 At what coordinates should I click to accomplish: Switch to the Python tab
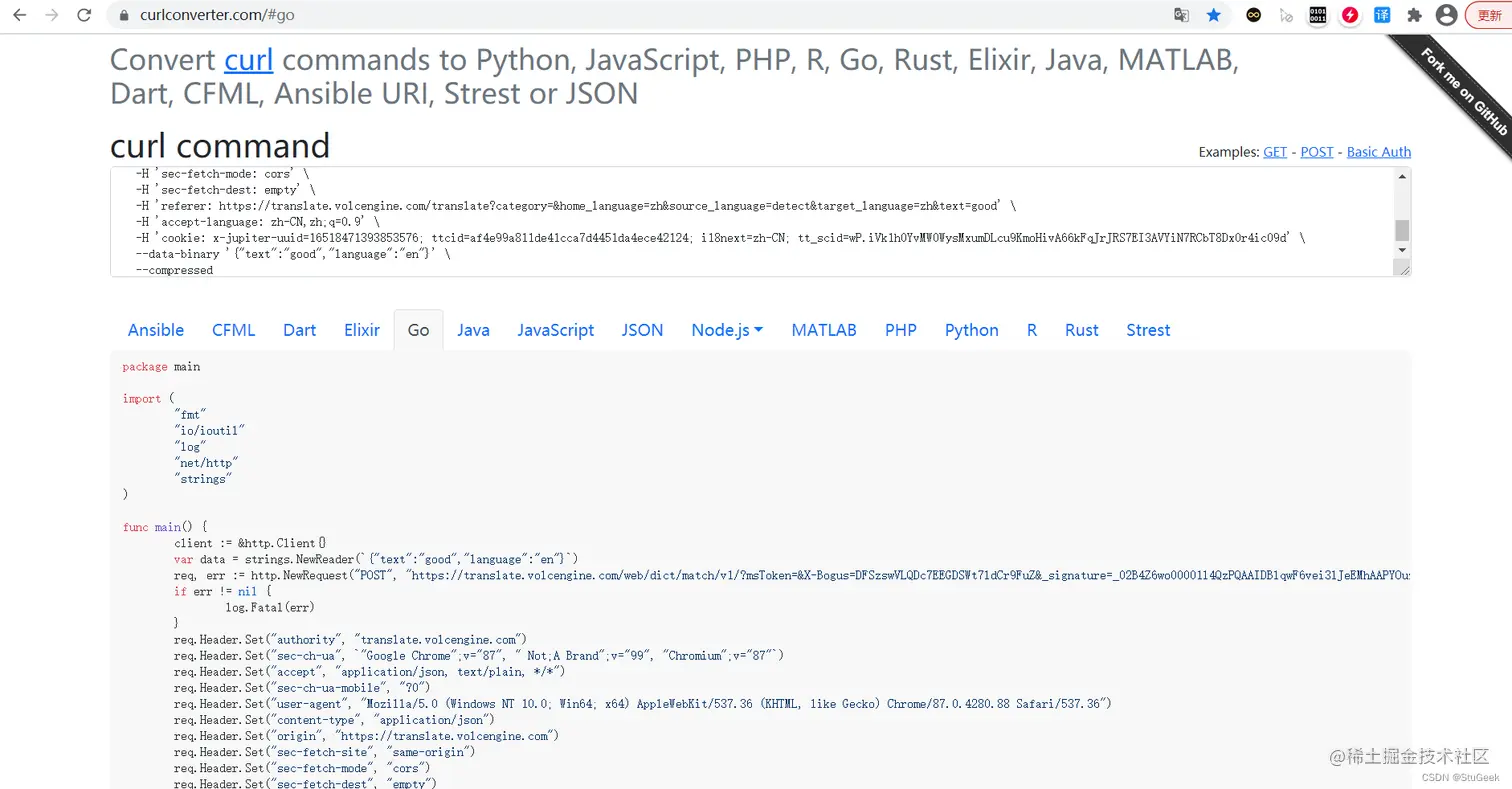972,330
